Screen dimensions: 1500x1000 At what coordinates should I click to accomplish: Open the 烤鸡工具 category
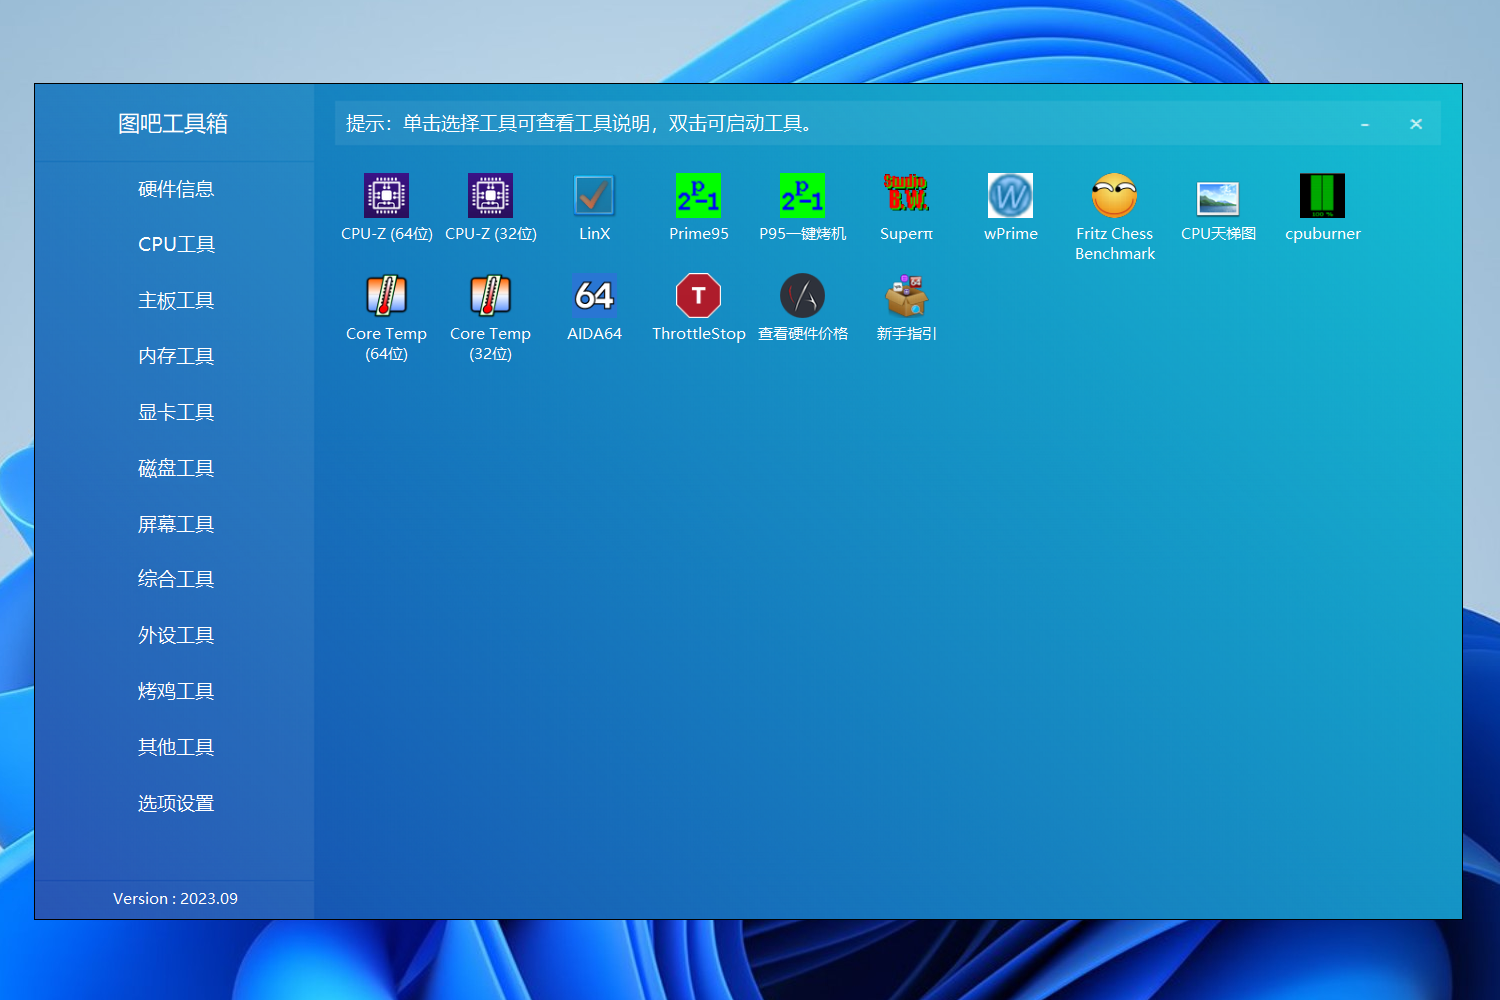[176, 691]
